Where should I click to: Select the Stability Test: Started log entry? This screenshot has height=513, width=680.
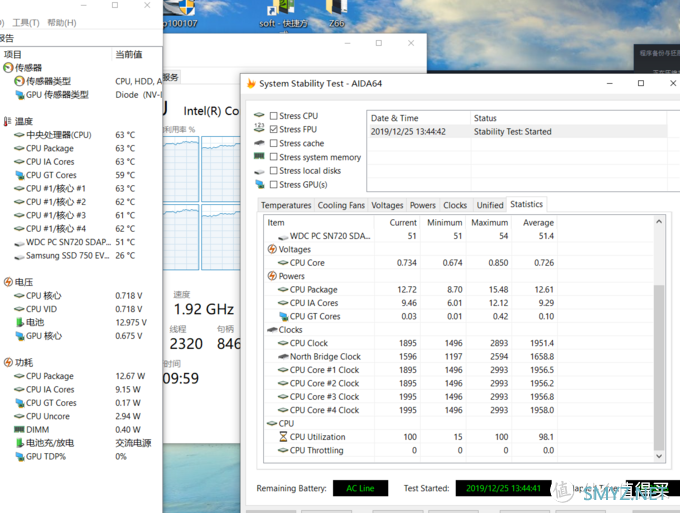point(517,131)
